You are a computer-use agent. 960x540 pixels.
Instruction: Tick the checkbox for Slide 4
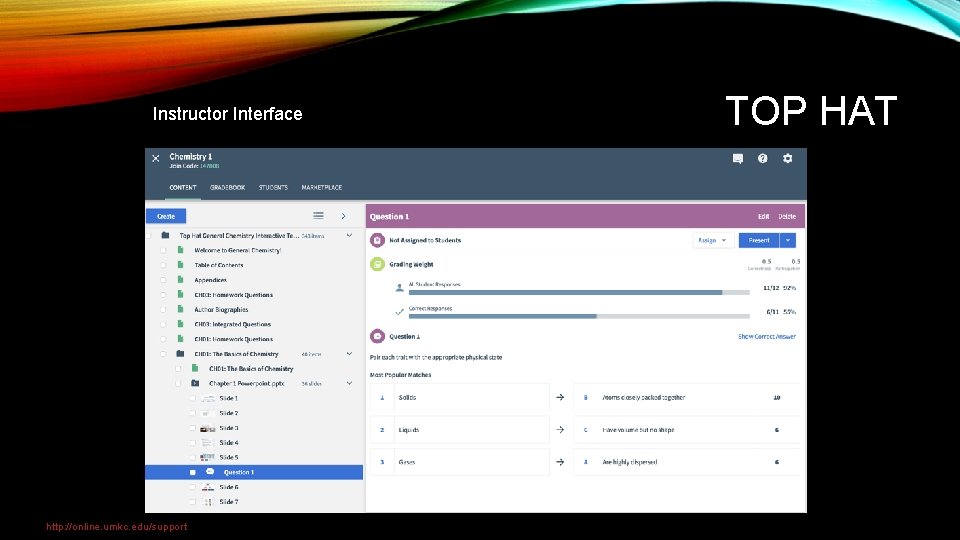pyautogui.click(x=192, y=443)
